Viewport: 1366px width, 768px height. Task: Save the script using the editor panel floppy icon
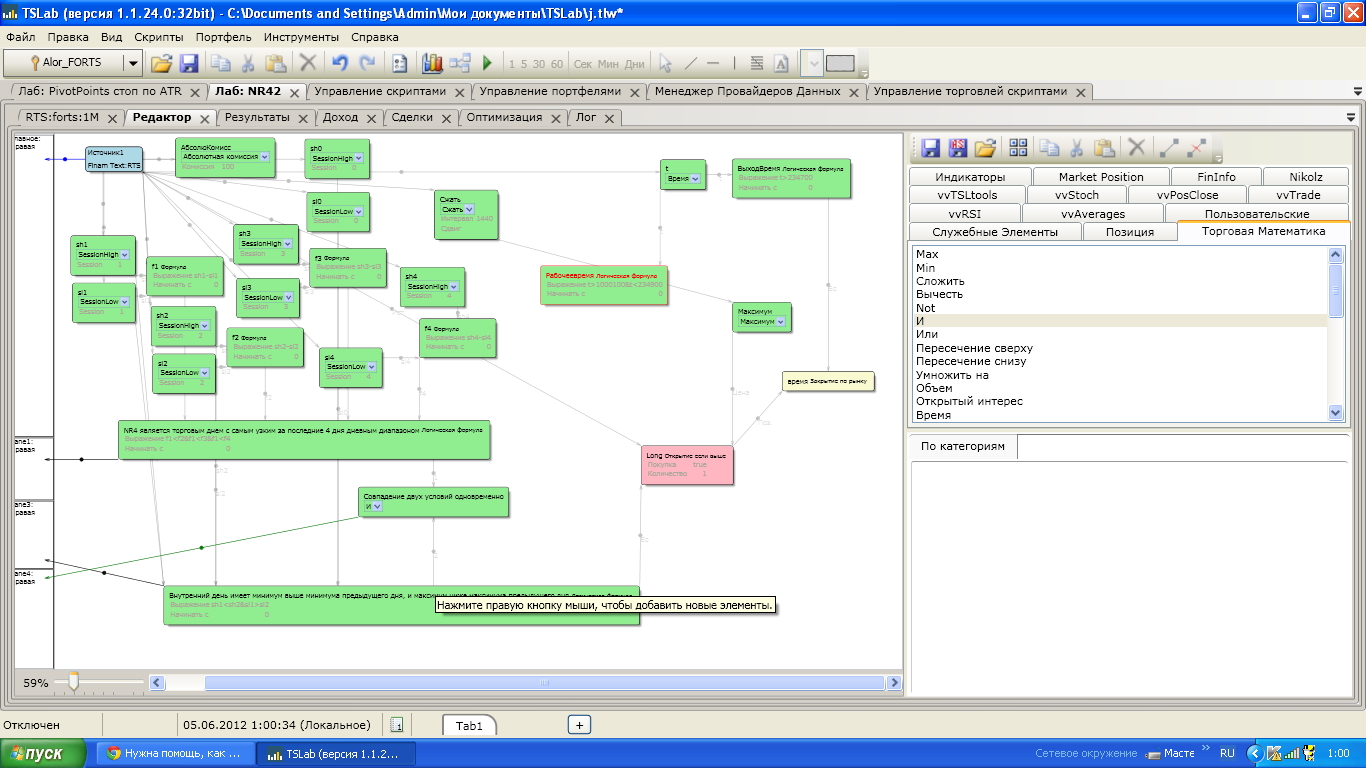(931, 148)
